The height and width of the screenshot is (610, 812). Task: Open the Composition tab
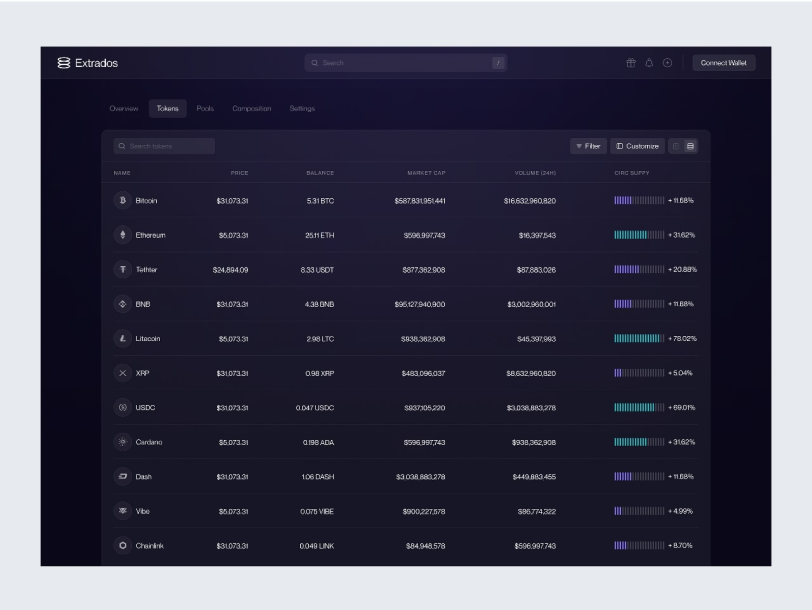pyautogui.click(x=254, y=107)
